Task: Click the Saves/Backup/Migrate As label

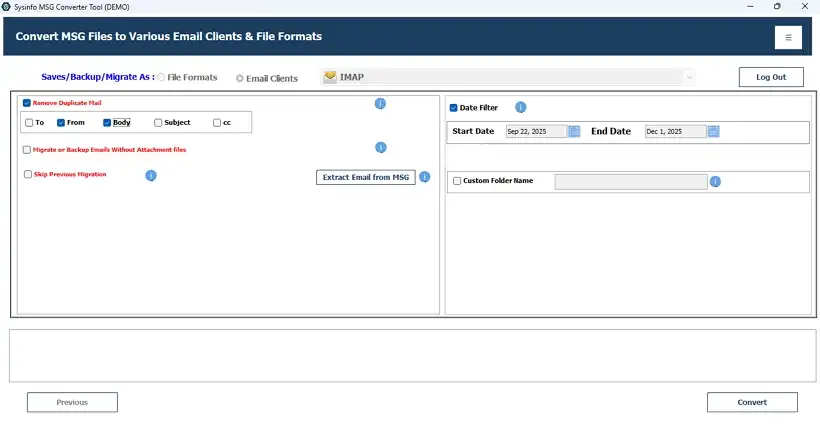Action: pos(98,77)
